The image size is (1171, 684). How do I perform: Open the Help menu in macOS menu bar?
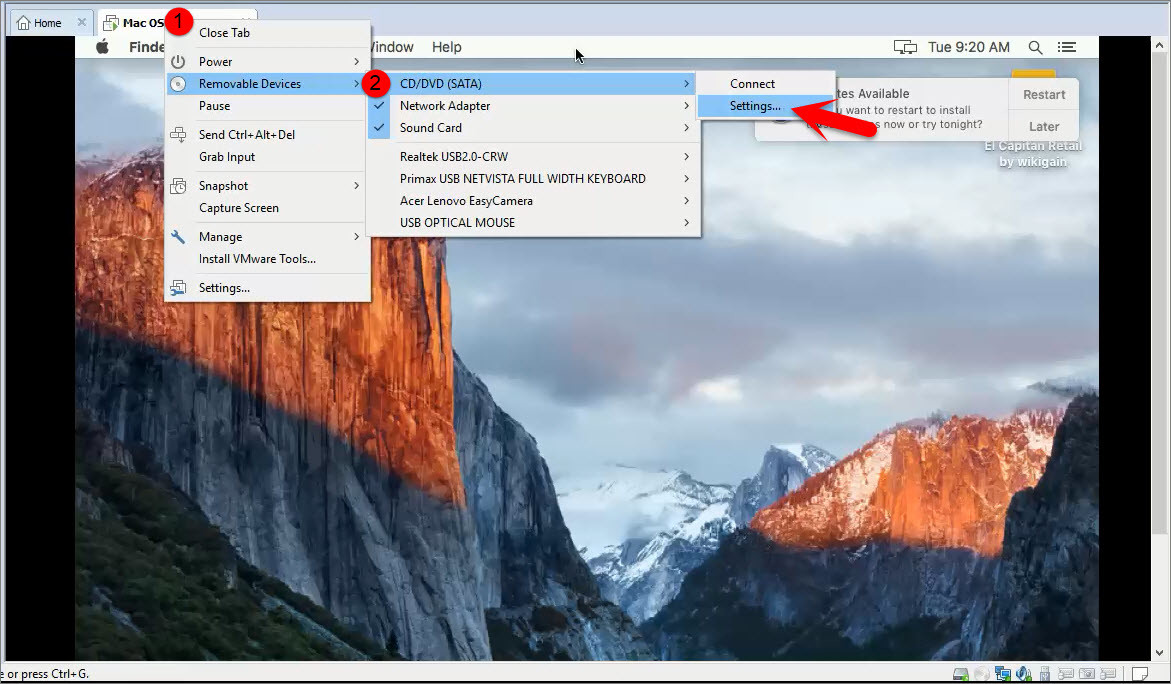click(x=447, y=47)
